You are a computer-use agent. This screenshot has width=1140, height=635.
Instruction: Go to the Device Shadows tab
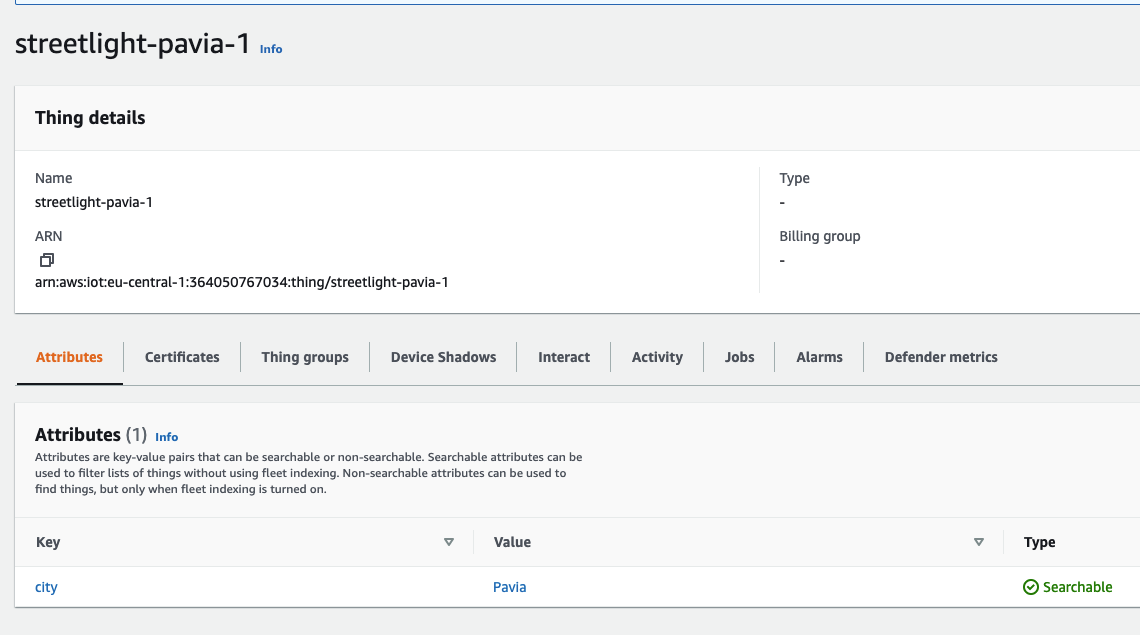tap(443, 357)
